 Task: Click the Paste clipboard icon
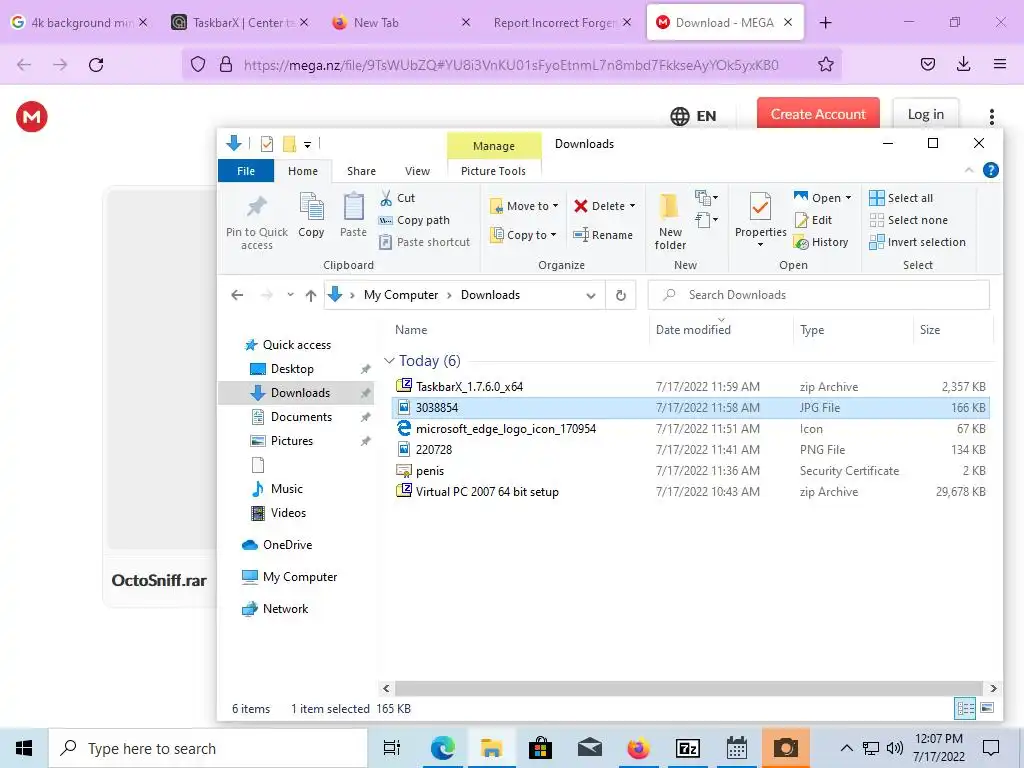point(353,206)
